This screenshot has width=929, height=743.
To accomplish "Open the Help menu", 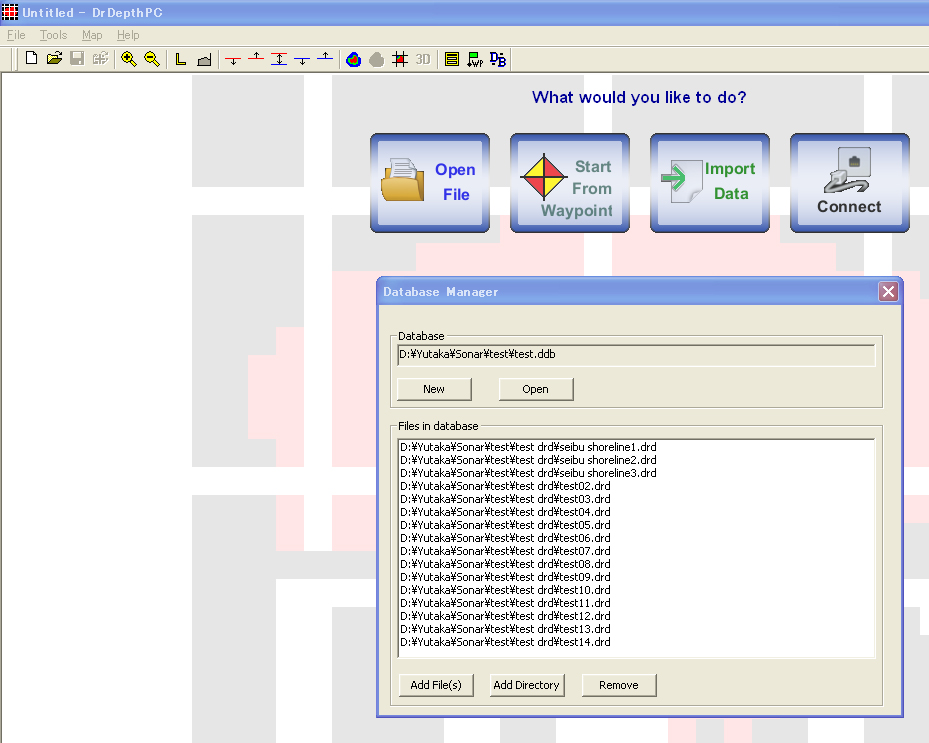I will [128, 35].
